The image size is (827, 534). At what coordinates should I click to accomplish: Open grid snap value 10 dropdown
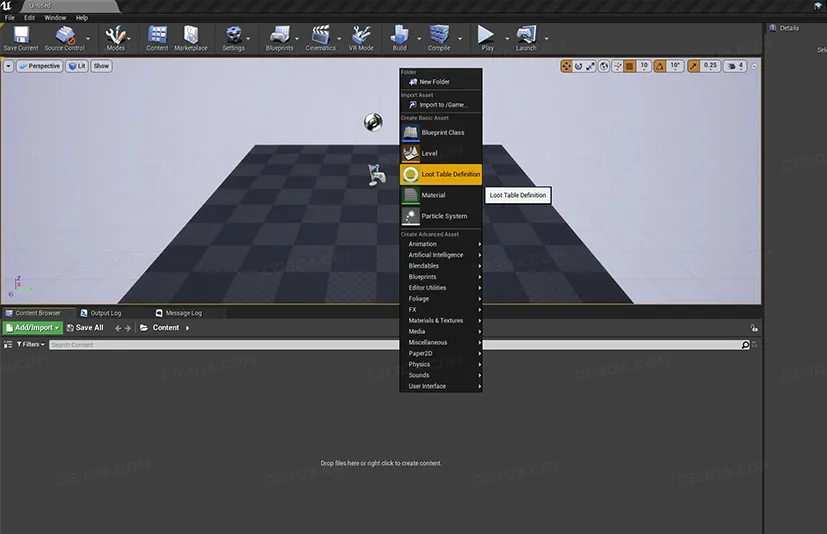(644, 66)
